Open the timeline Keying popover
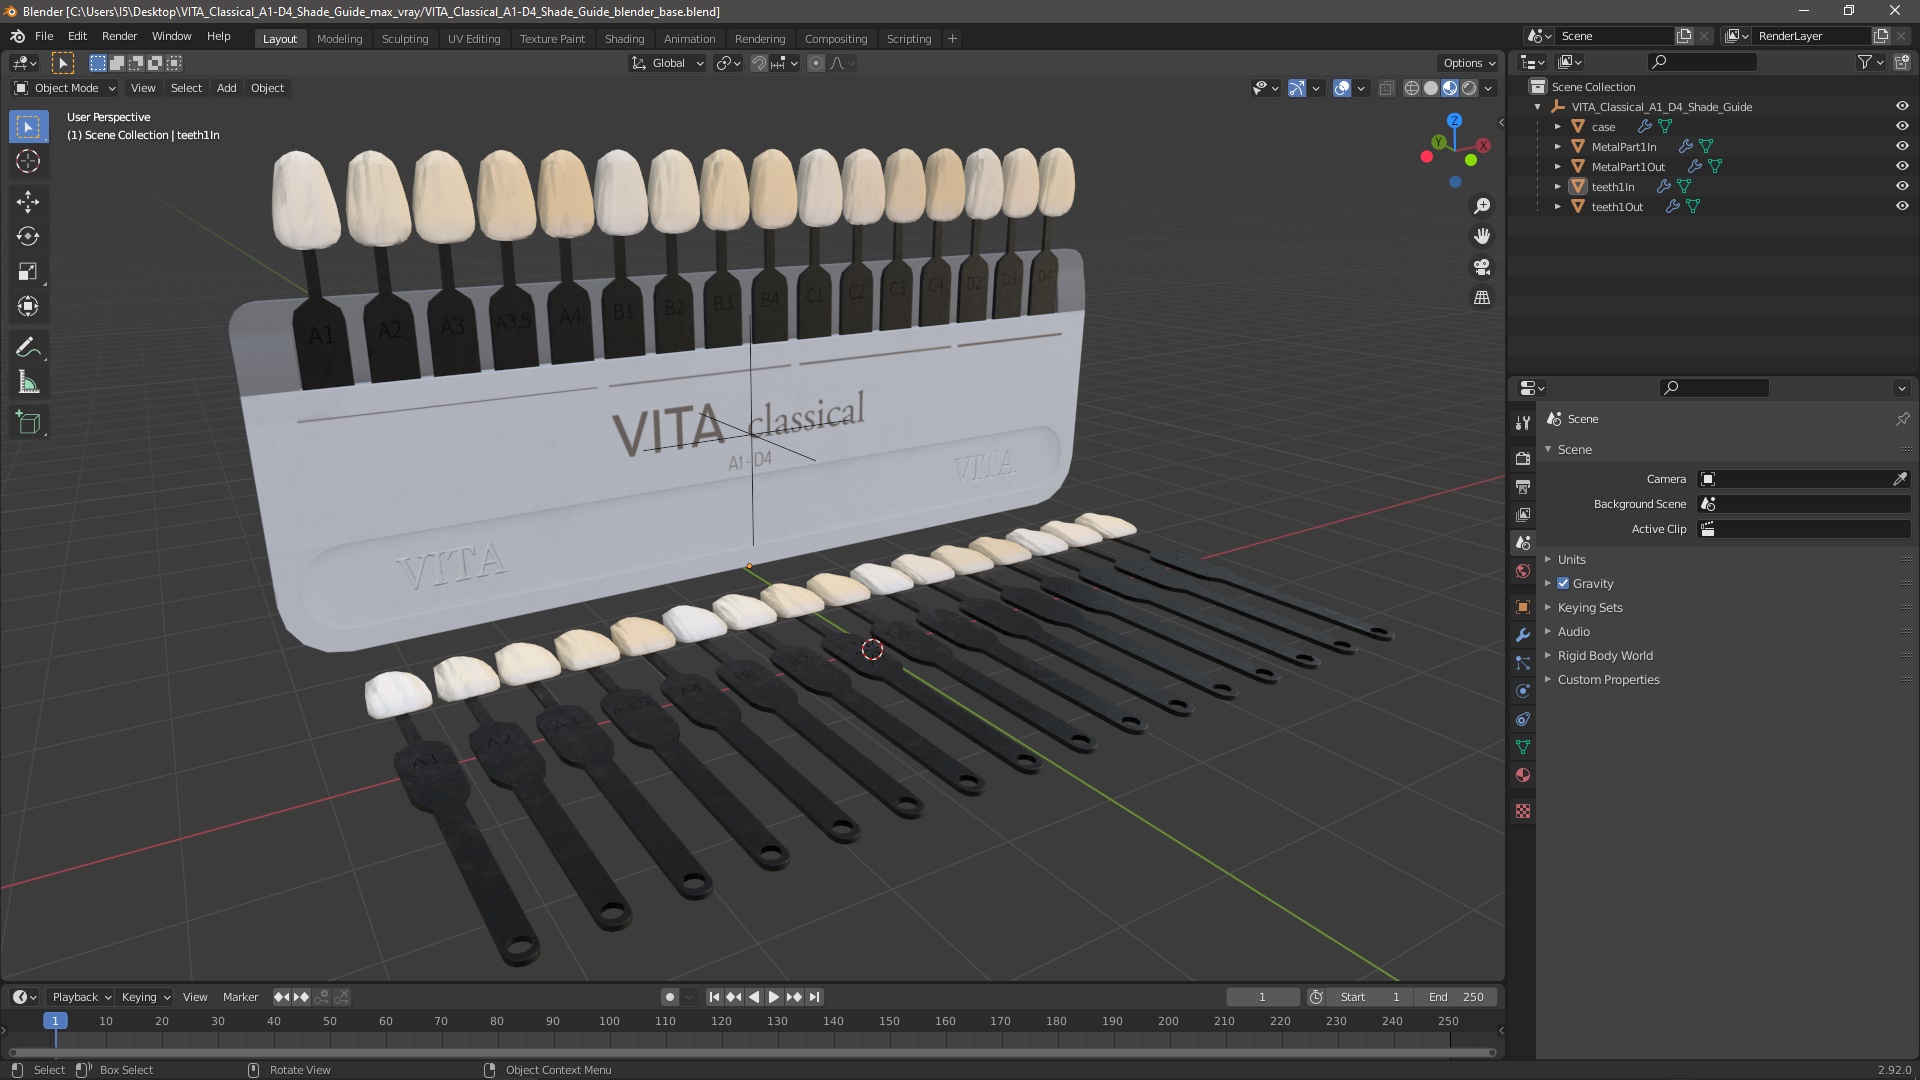 [x=146, y=997]
